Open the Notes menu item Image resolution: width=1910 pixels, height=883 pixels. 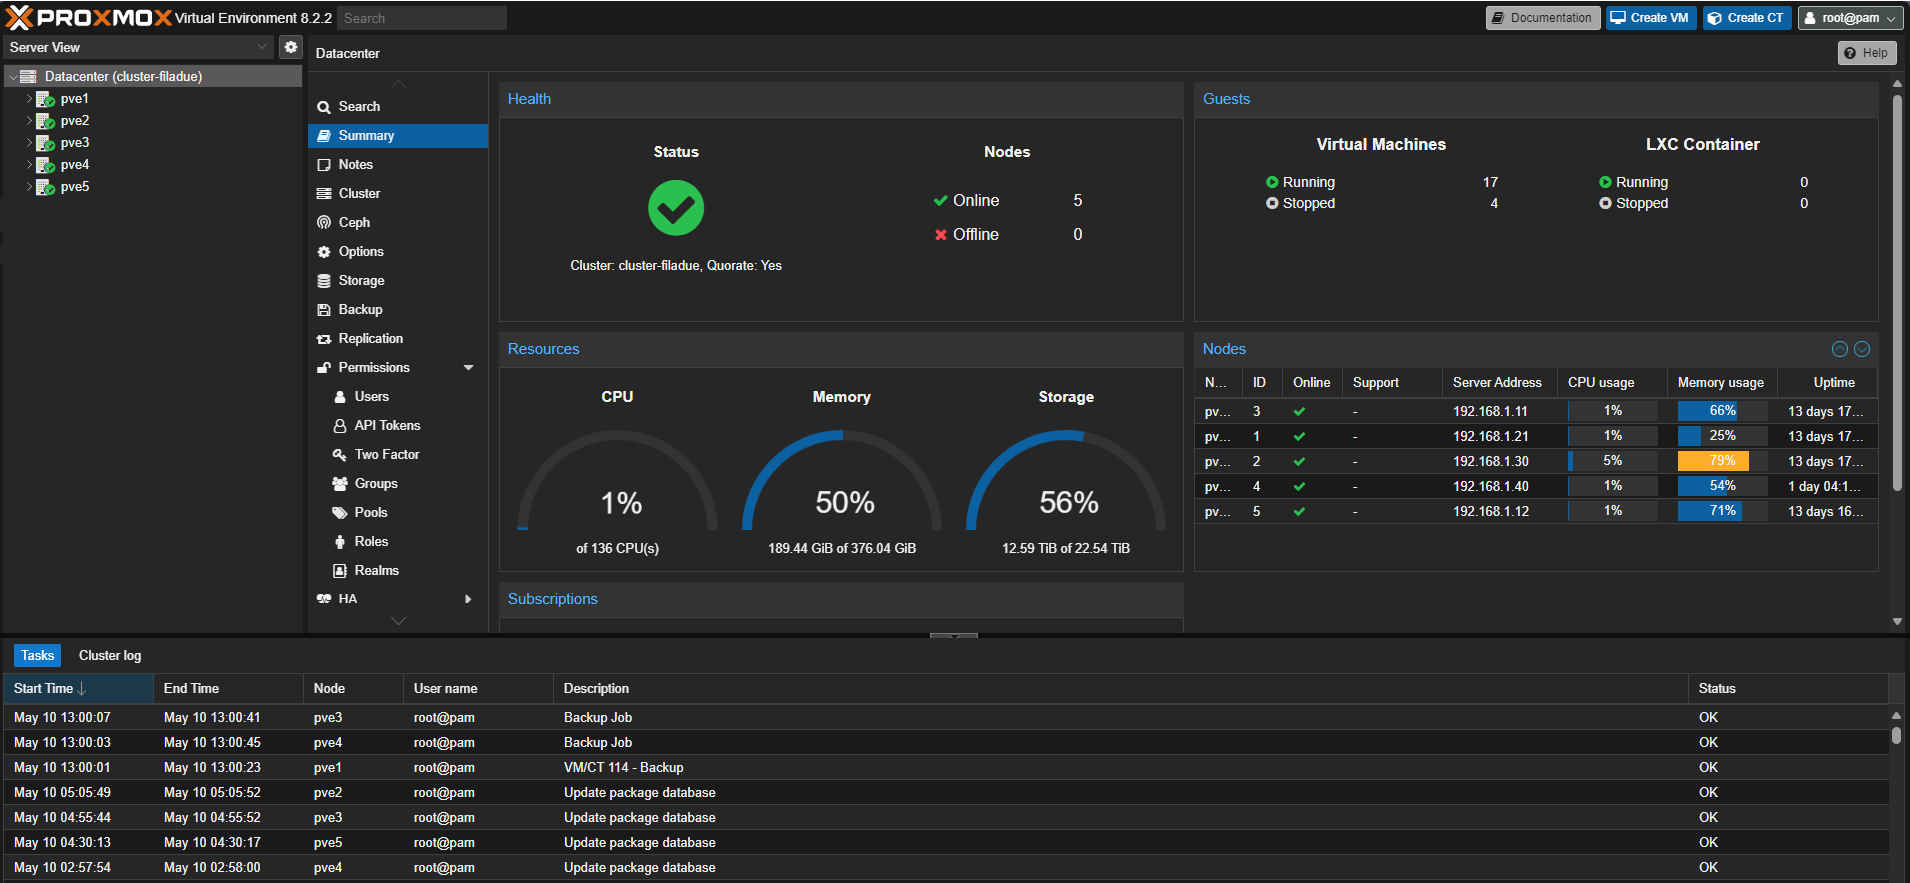click(x=355, y=164)
